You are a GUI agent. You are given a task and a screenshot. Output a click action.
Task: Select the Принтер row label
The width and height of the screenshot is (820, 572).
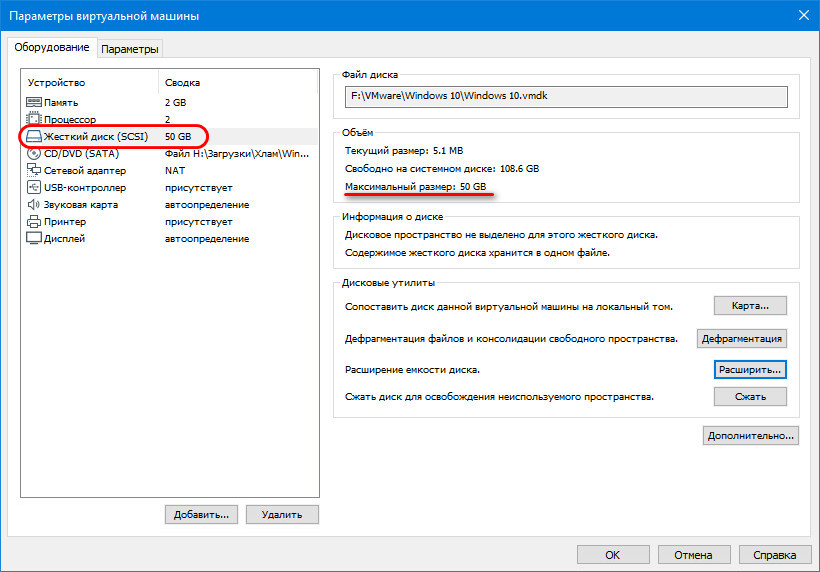point(65,222)
